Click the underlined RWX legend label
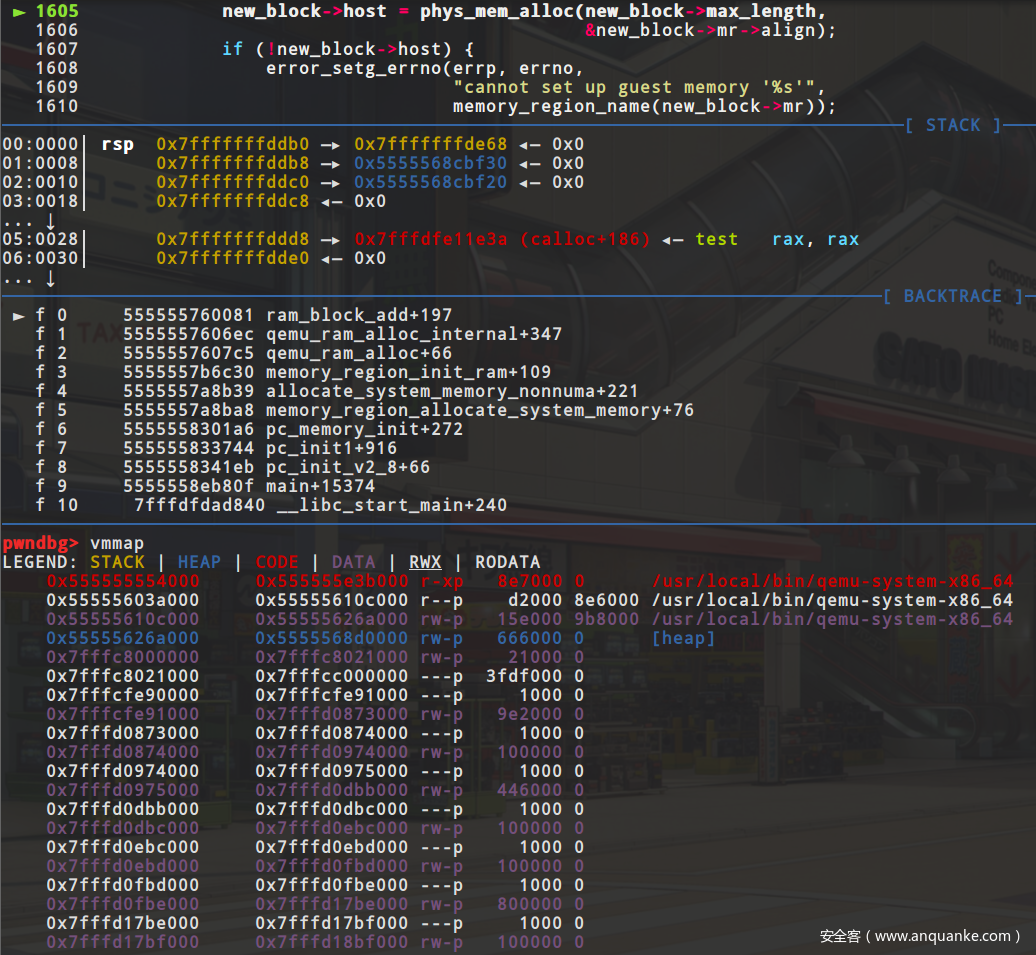The height and width of the screenshot is (955, 1036). pyautogui.click(x=425, y=562)
